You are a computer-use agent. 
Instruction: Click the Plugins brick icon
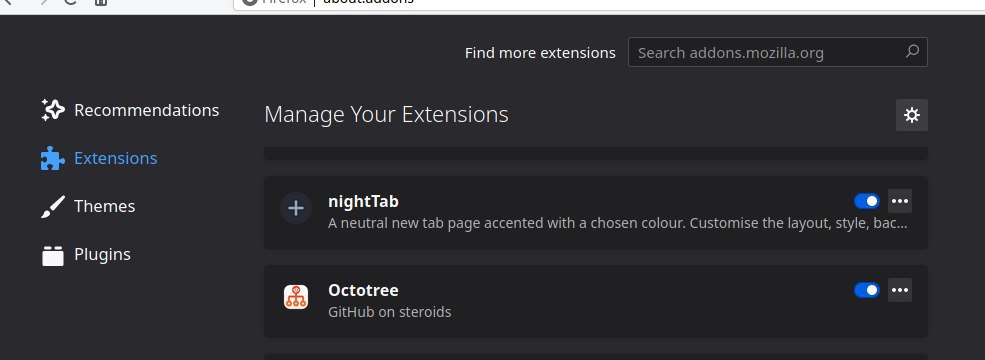point(53,255)
